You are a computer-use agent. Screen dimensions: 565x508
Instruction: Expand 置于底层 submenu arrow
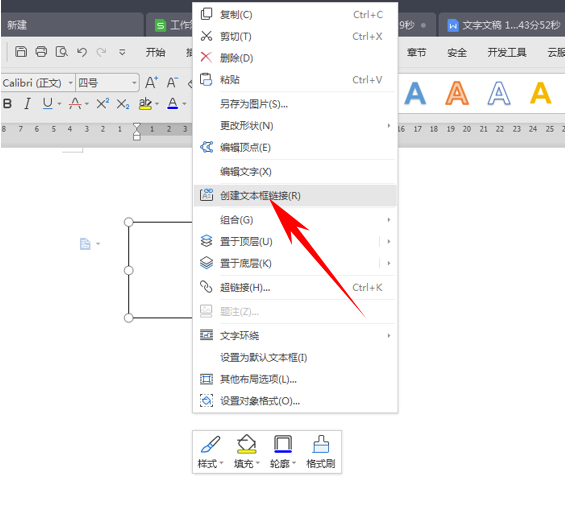pyautogui.click(x=388, y=263)
